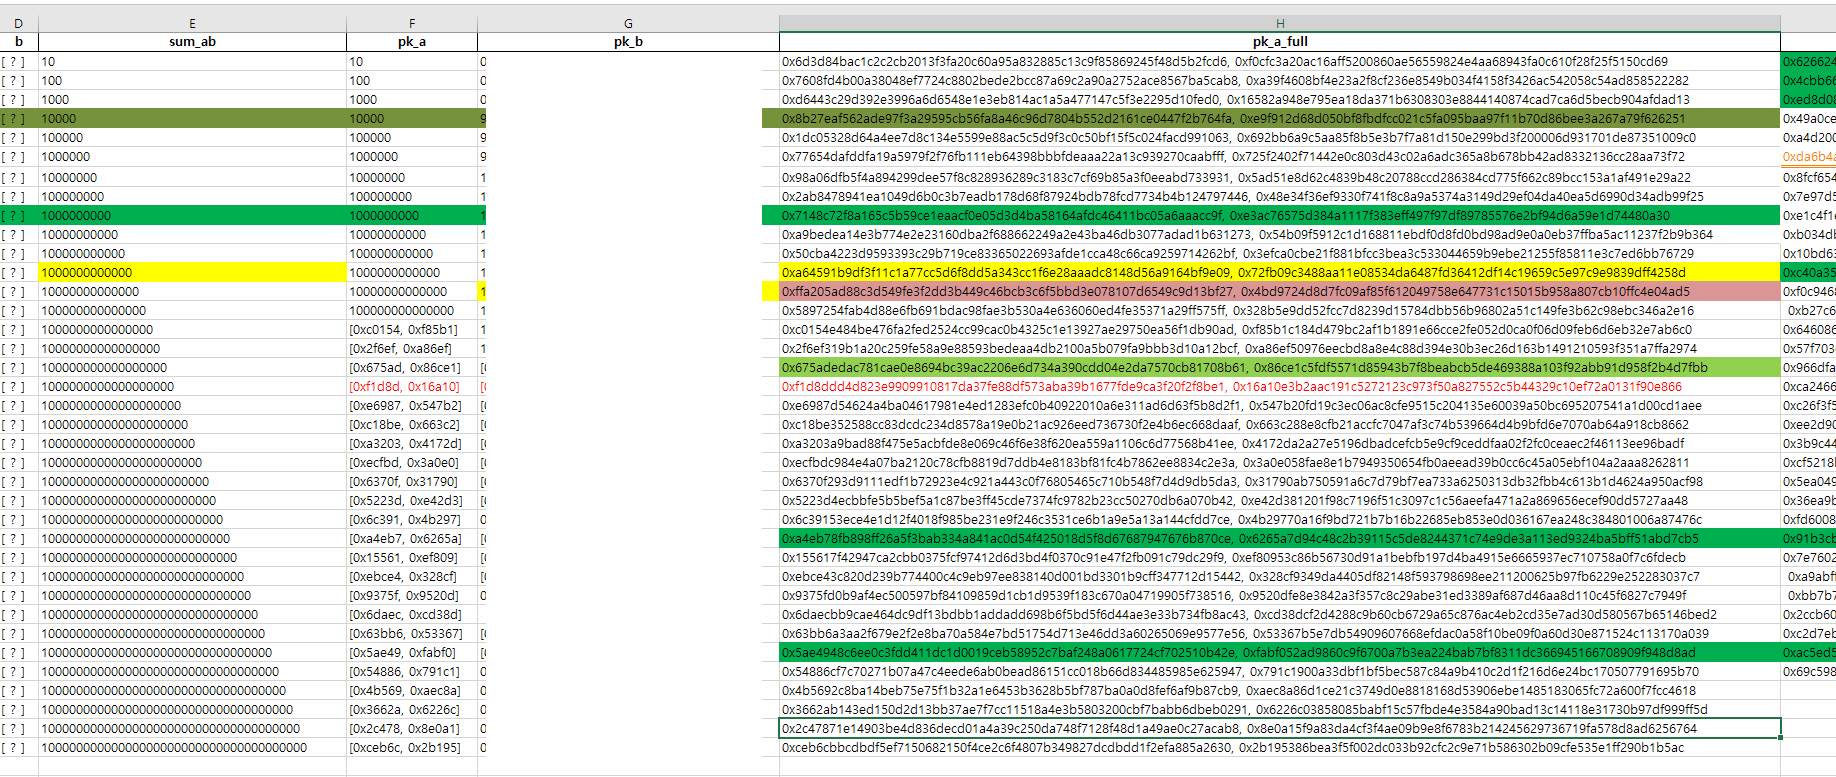Select red-text pk_a_full cell starting 0xf1d8ddd4d823

(x=1280, y=386)
